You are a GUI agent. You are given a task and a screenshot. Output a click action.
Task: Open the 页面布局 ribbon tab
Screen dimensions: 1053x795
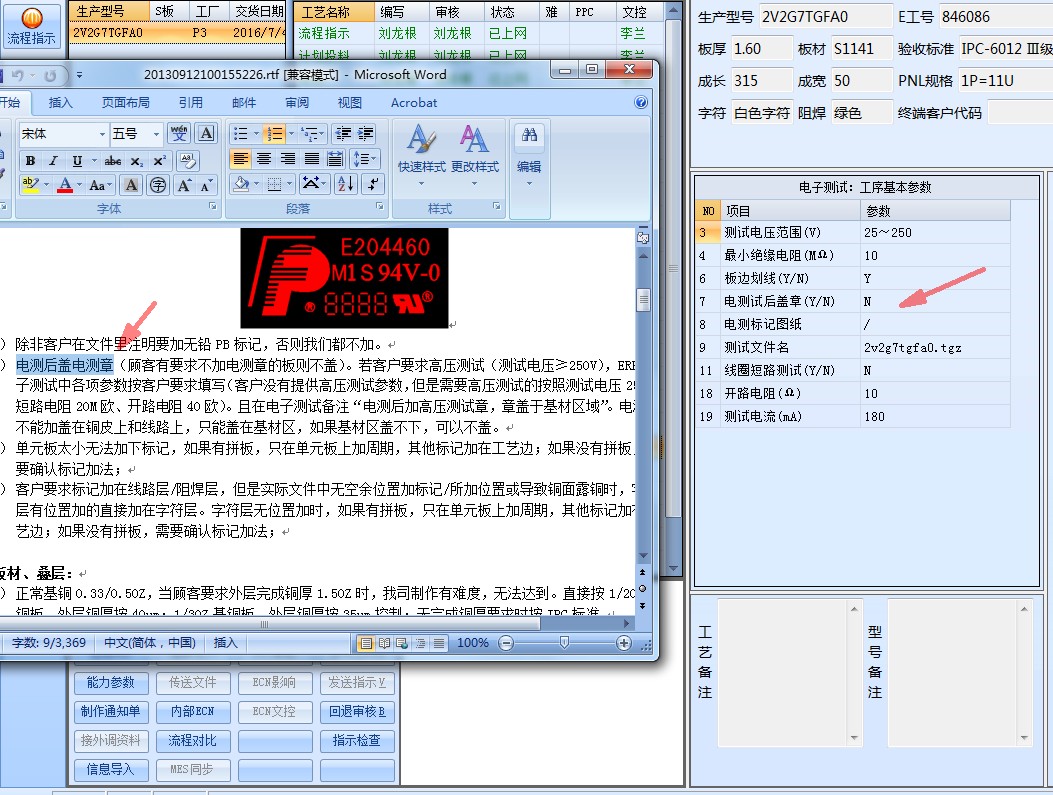(126, 102)
